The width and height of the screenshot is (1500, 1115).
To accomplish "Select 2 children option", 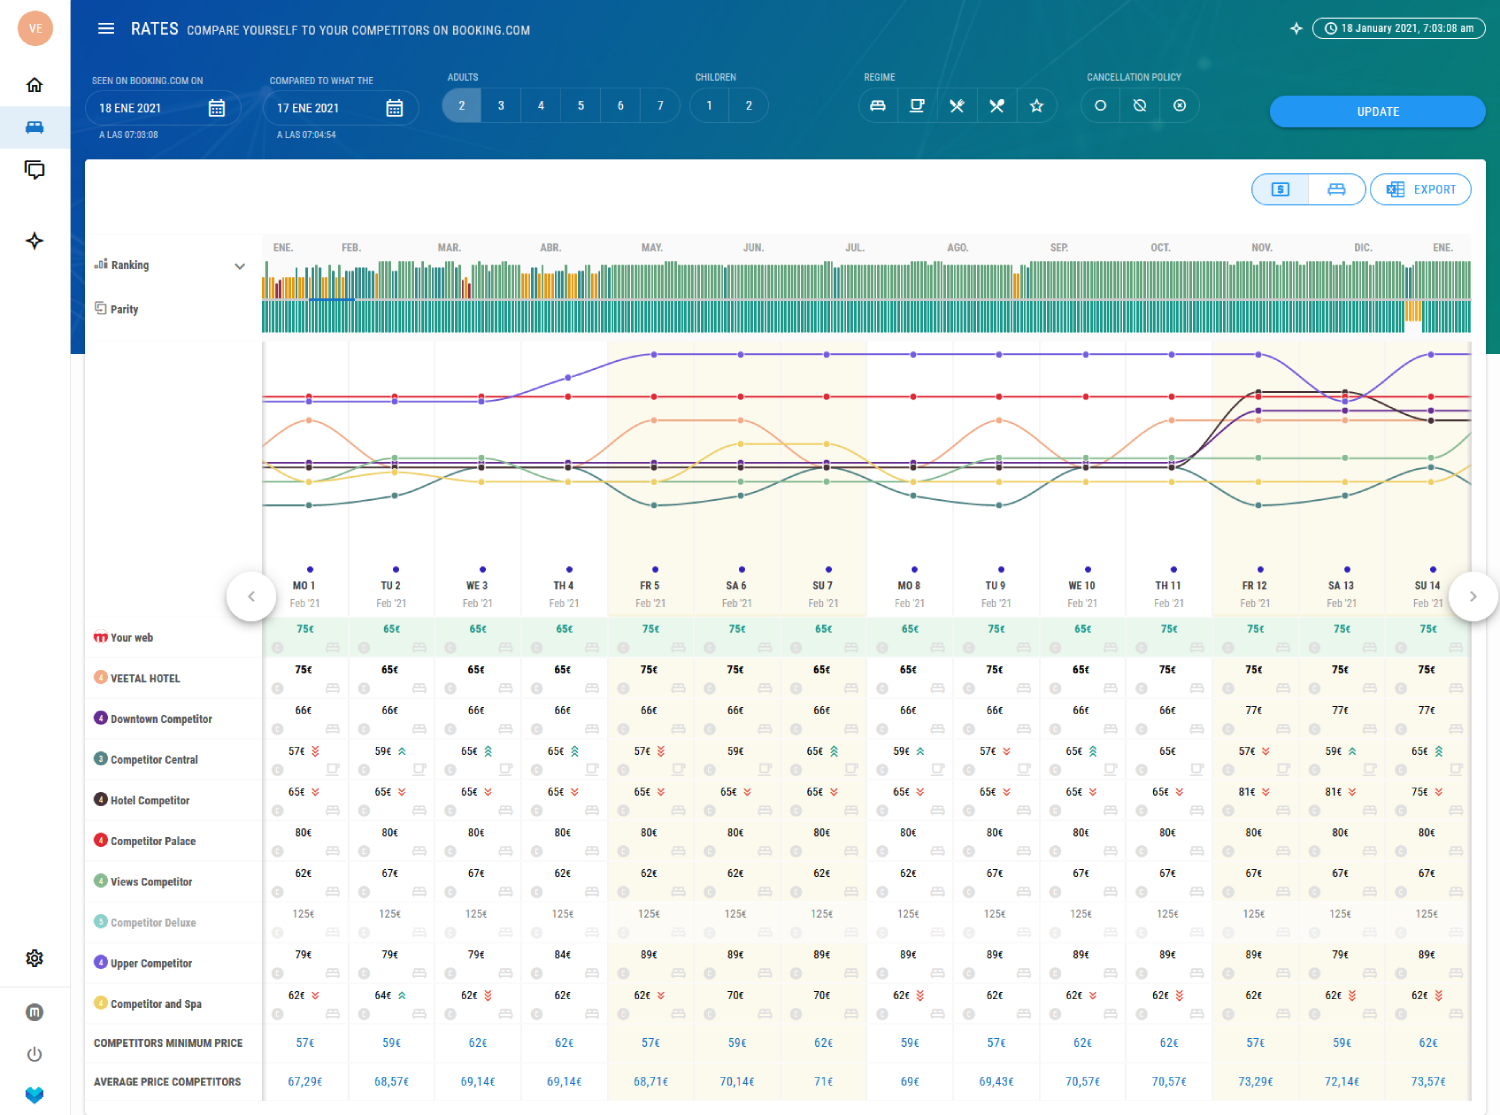I will pyautogui.click(x=749, y=106).
